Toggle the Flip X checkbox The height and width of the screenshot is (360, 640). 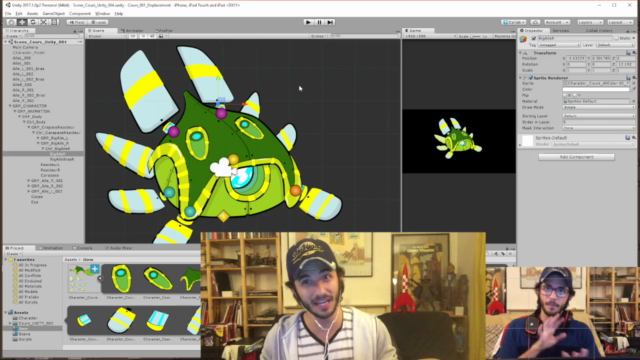click(565, 95)
